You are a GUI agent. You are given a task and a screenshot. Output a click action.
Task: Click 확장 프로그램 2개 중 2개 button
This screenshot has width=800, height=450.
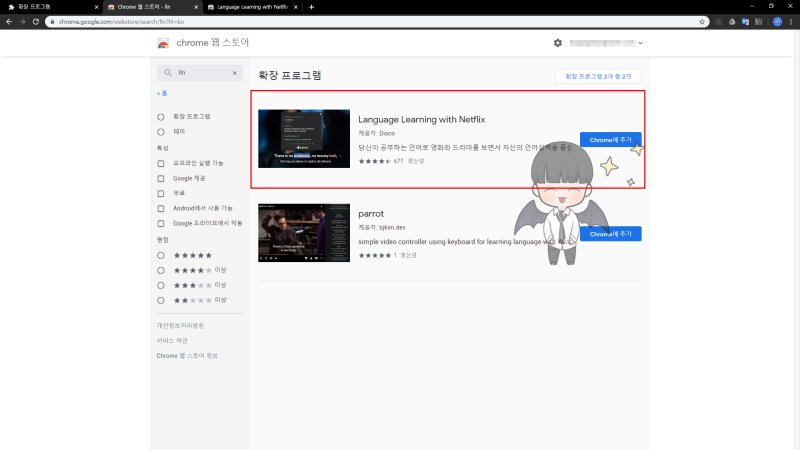pyautogui.click(x=598, y=77)
